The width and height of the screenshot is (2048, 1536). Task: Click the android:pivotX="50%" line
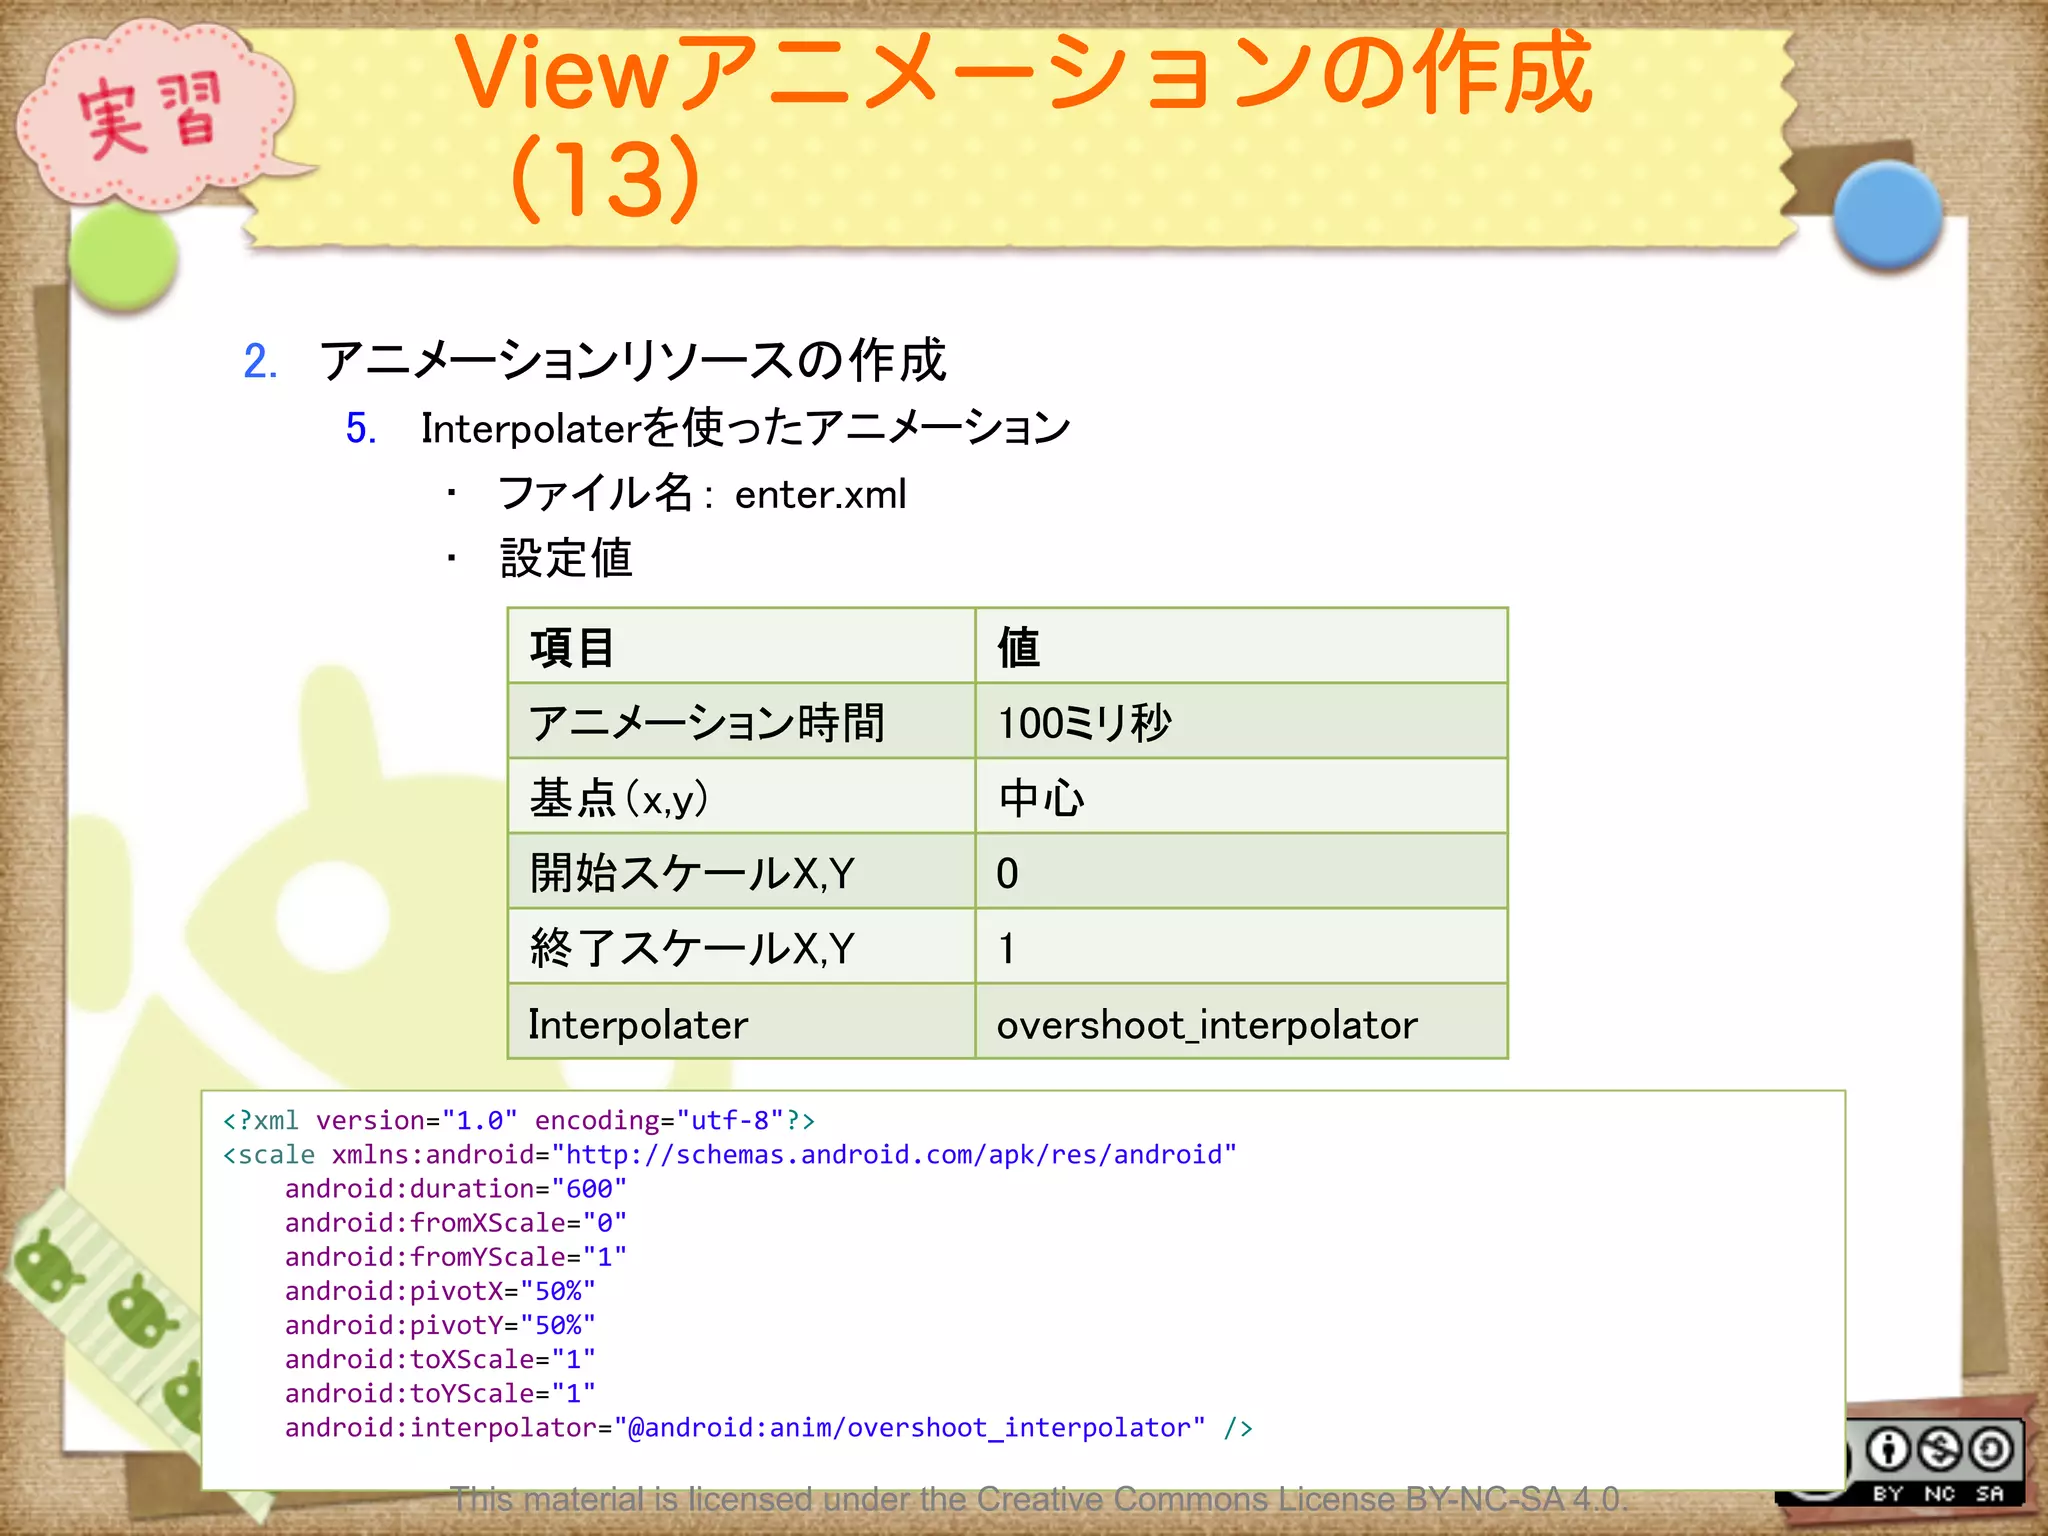tap(440, 1291)
